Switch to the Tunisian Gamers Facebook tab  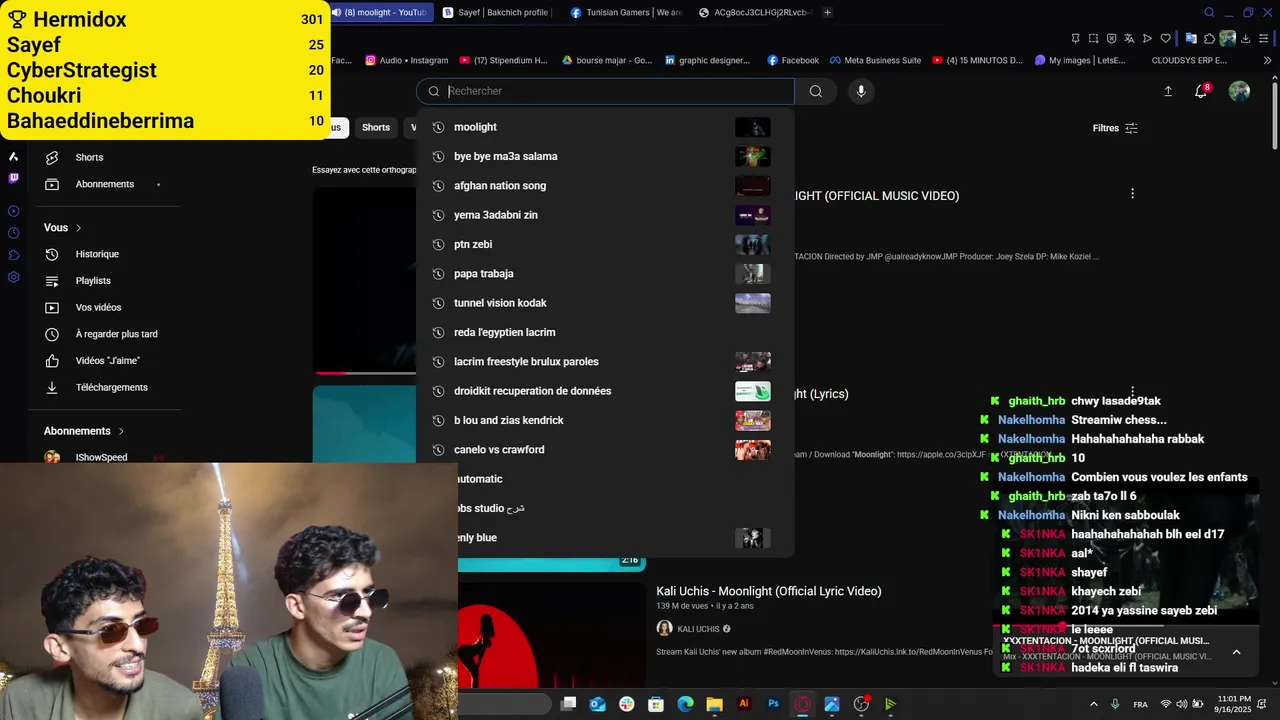click(626, 12)
